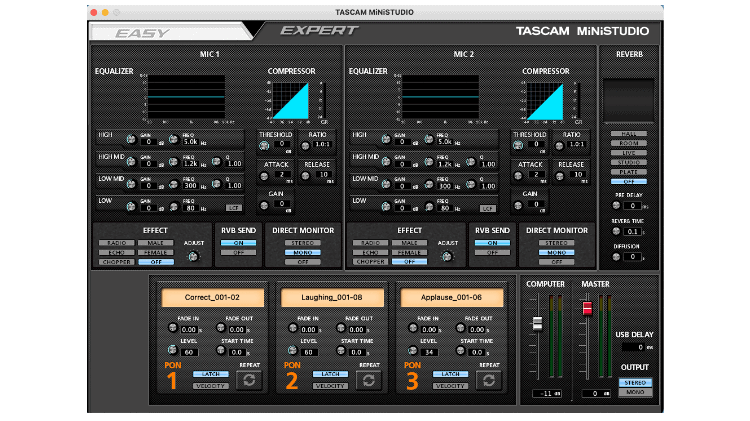Screen dimensions: 750x421
Task: Set MIC 1 direct monitor to MONO
Action: 303,253
